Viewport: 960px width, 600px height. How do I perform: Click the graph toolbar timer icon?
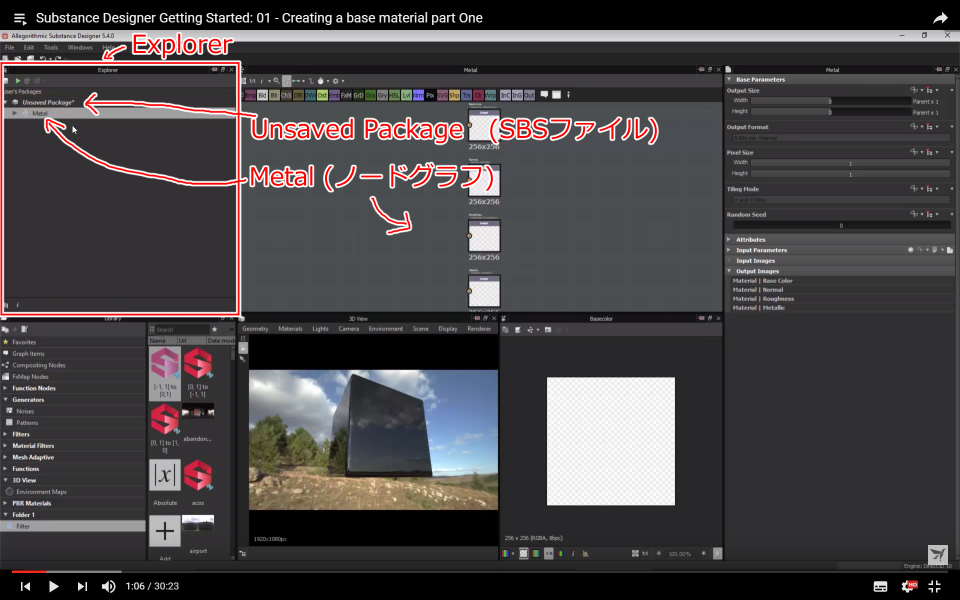[320, 81]
